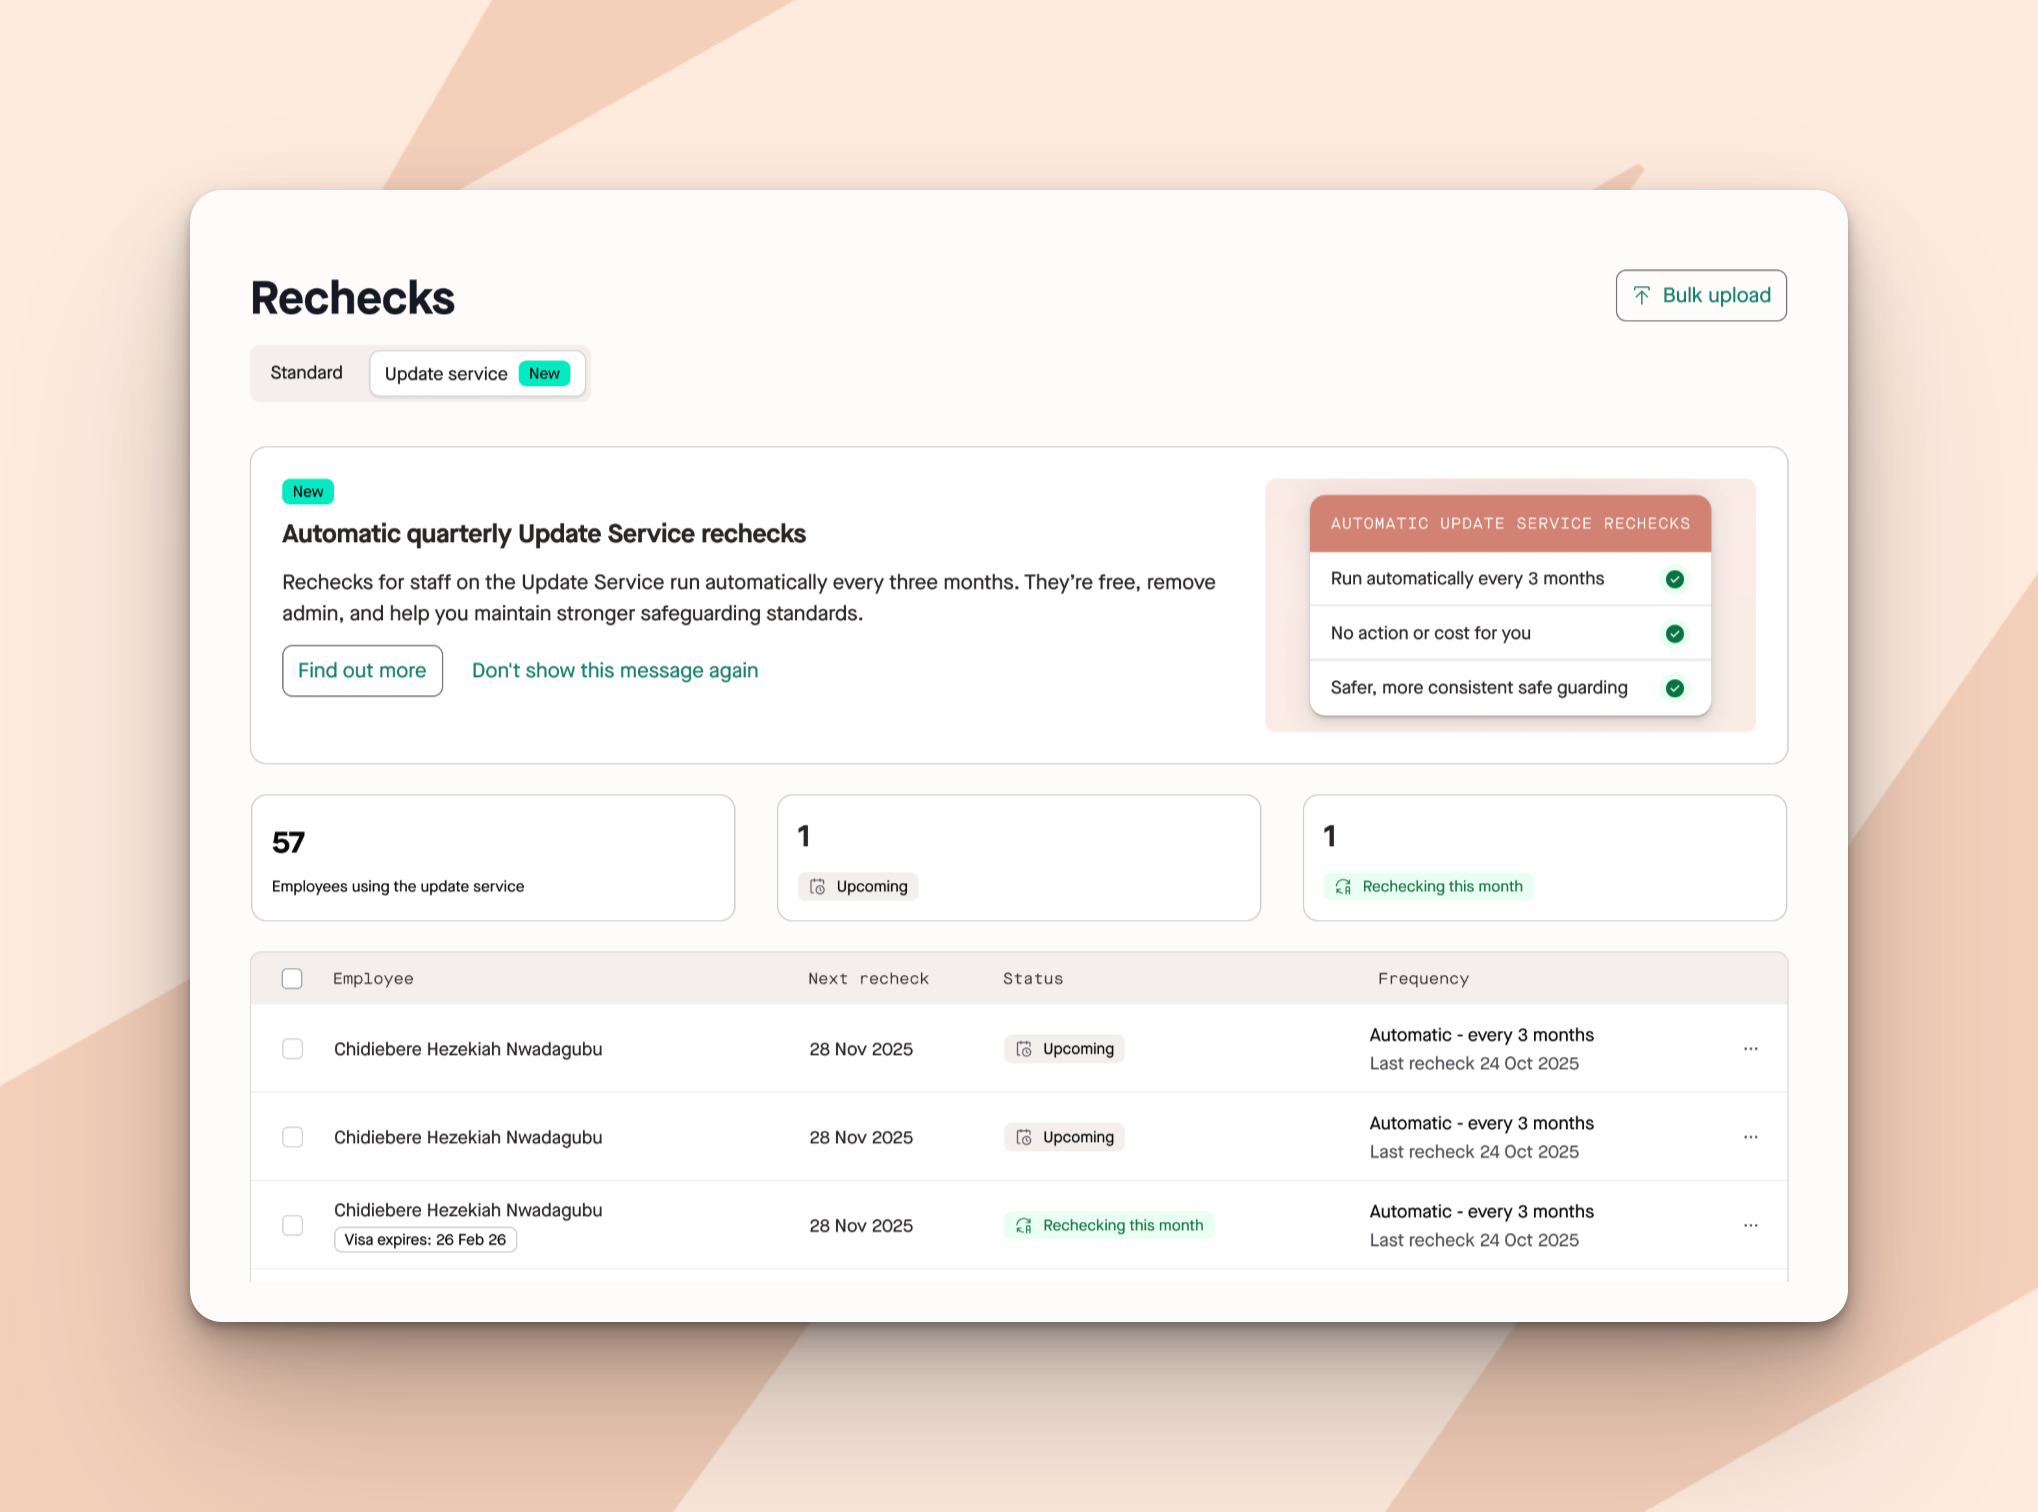Screen dimensions: 2038x1512
Task: Click the Automatic Update Service Rechecks banner header
Action: tap(1510, 523)
